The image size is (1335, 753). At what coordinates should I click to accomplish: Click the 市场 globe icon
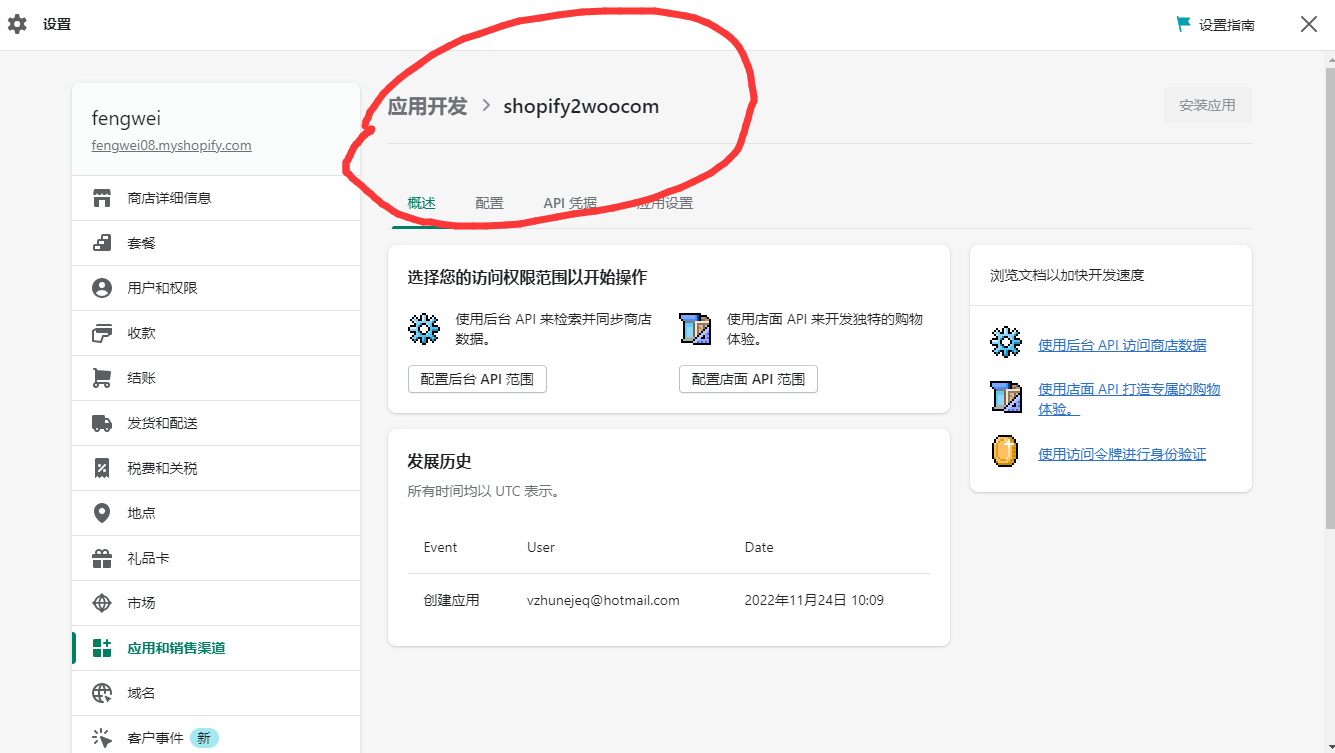pyautogui.click(x=102, y=603)
